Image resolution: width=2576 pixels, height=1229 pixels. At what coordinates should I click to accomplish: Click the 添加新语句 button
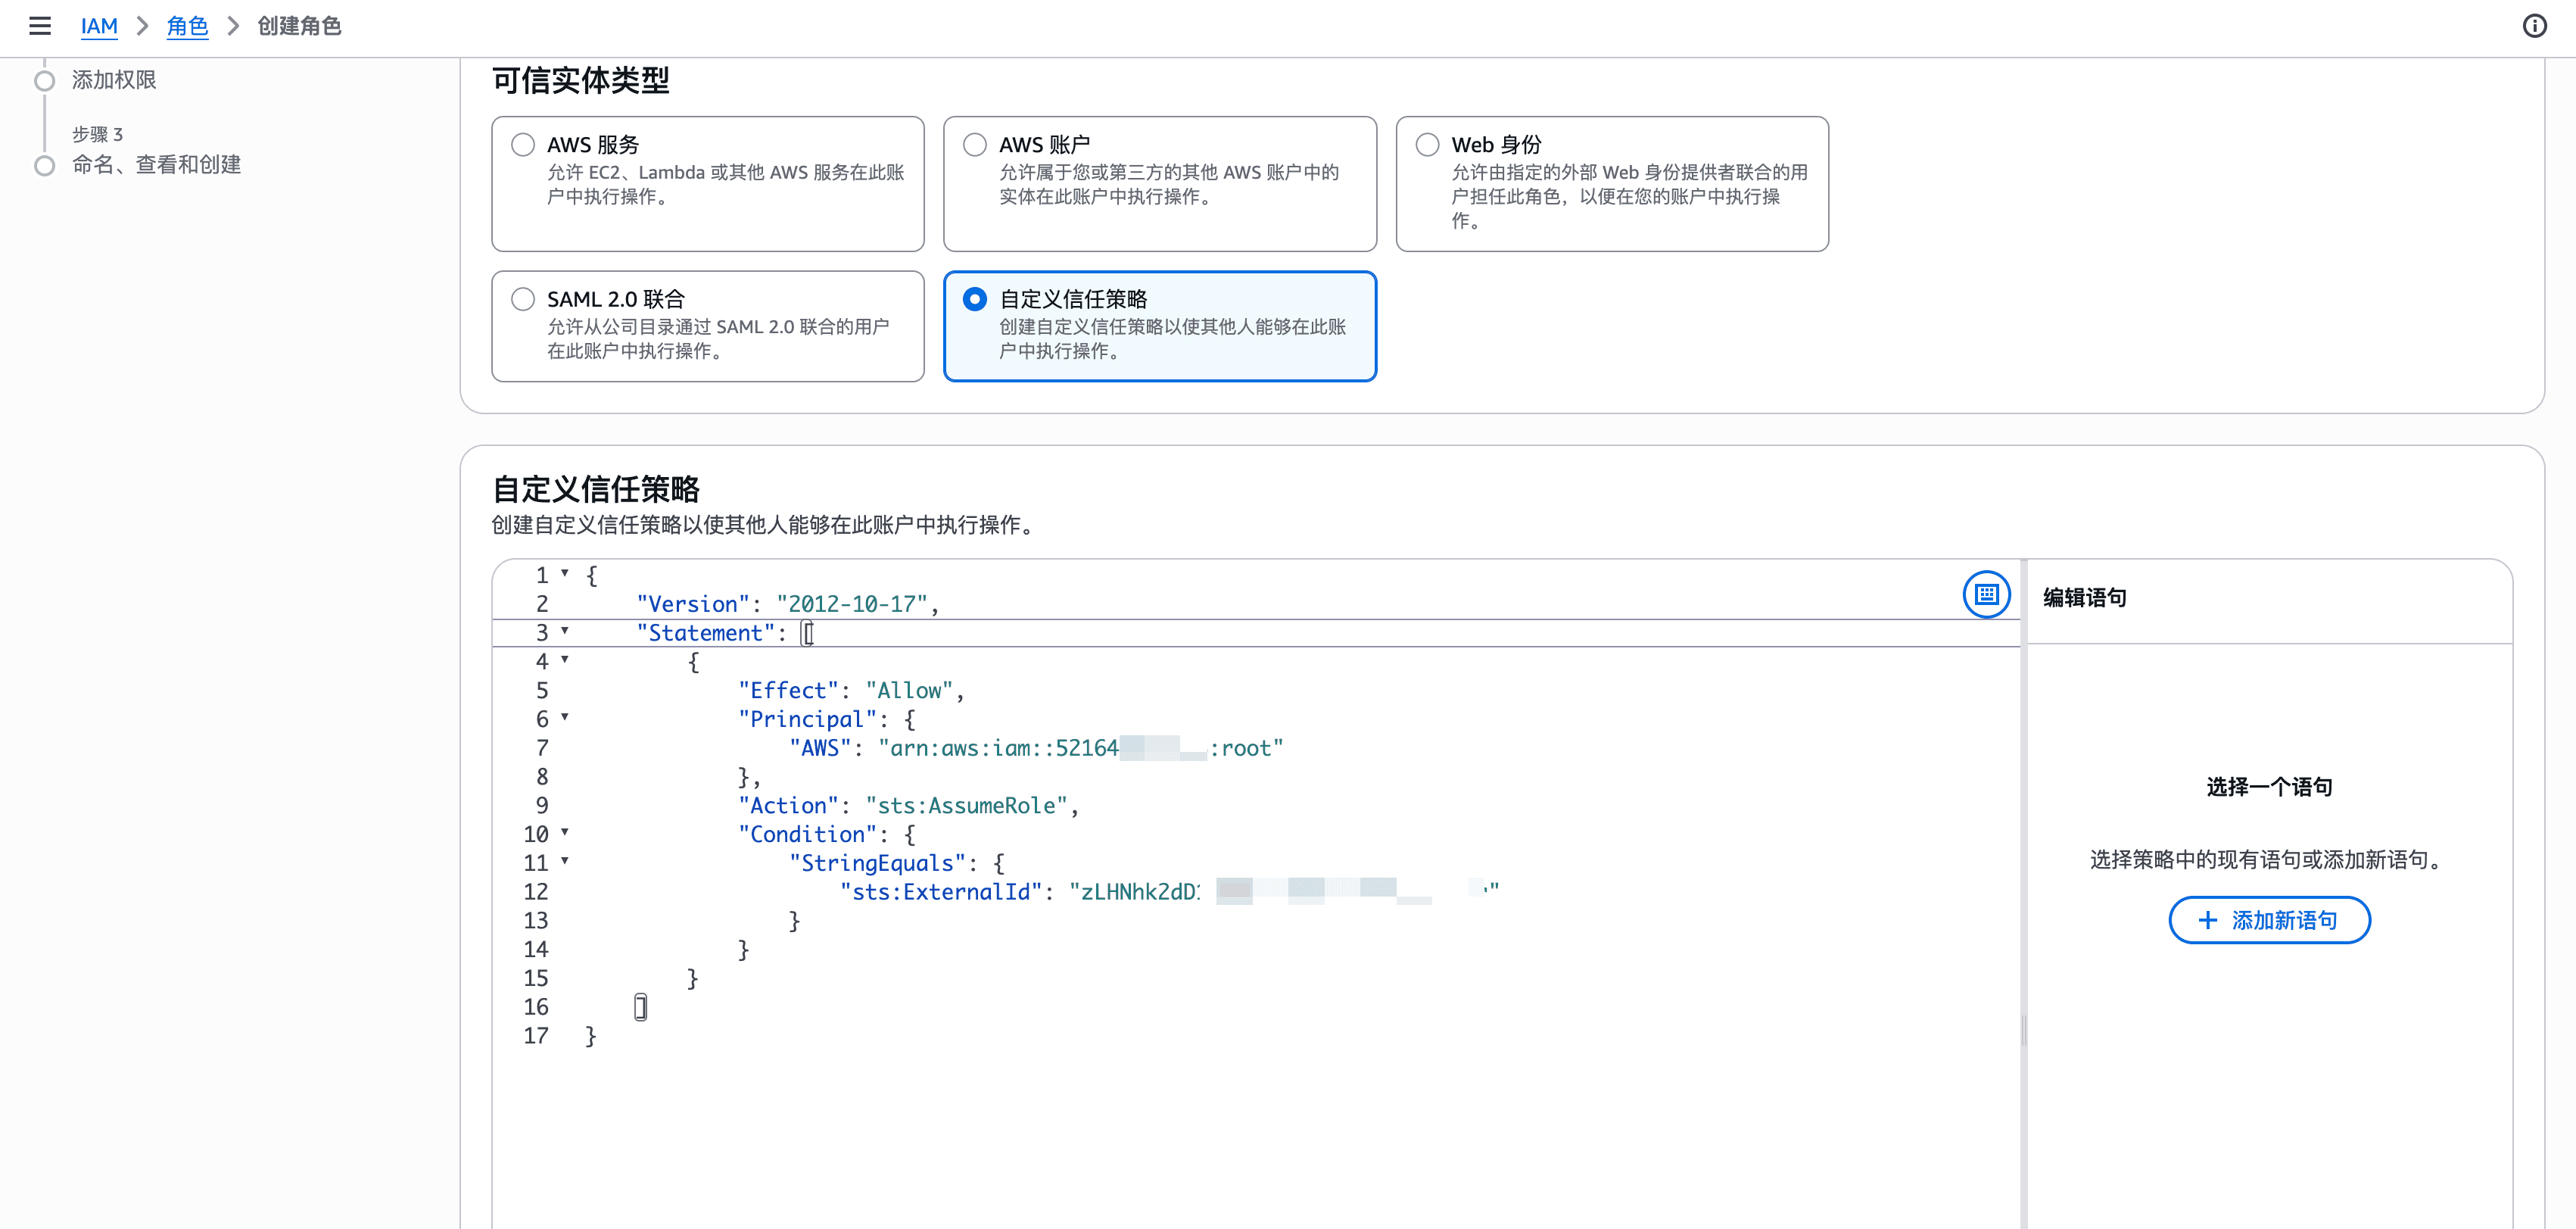(x=2269, y=920)
